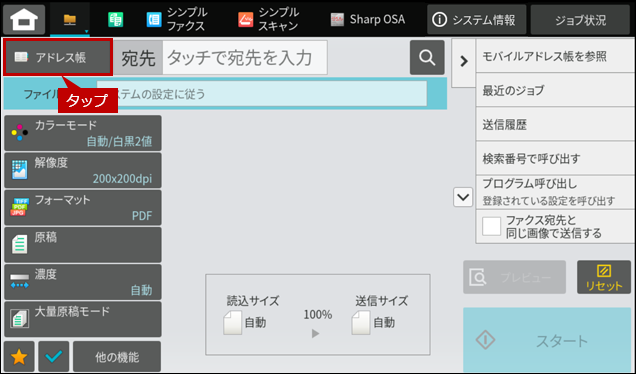The height and width of the screenshot is (374, 636).
Task: Go to the Home screen icon
Action: point(24,19)
